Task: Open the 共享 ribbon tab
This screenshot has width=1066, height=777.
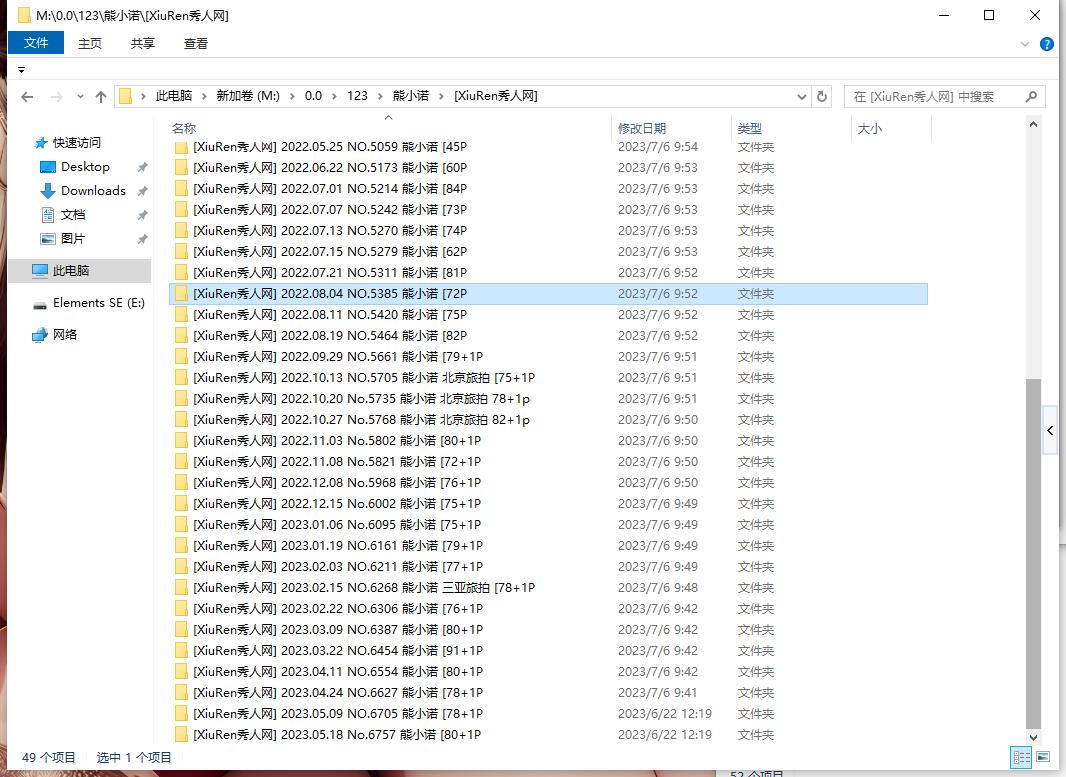Action: [143, 44]
